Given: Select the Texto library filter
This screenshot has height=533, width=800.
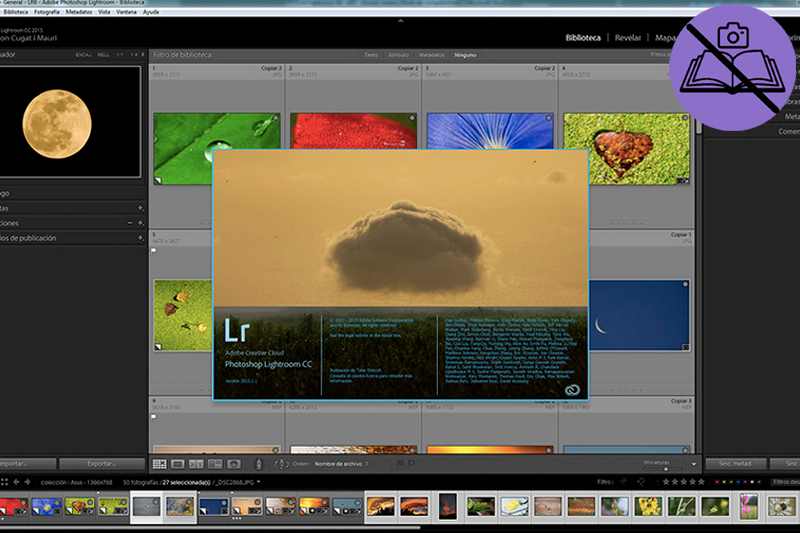Looking at the screenshot, I should [x=371, y=55].
